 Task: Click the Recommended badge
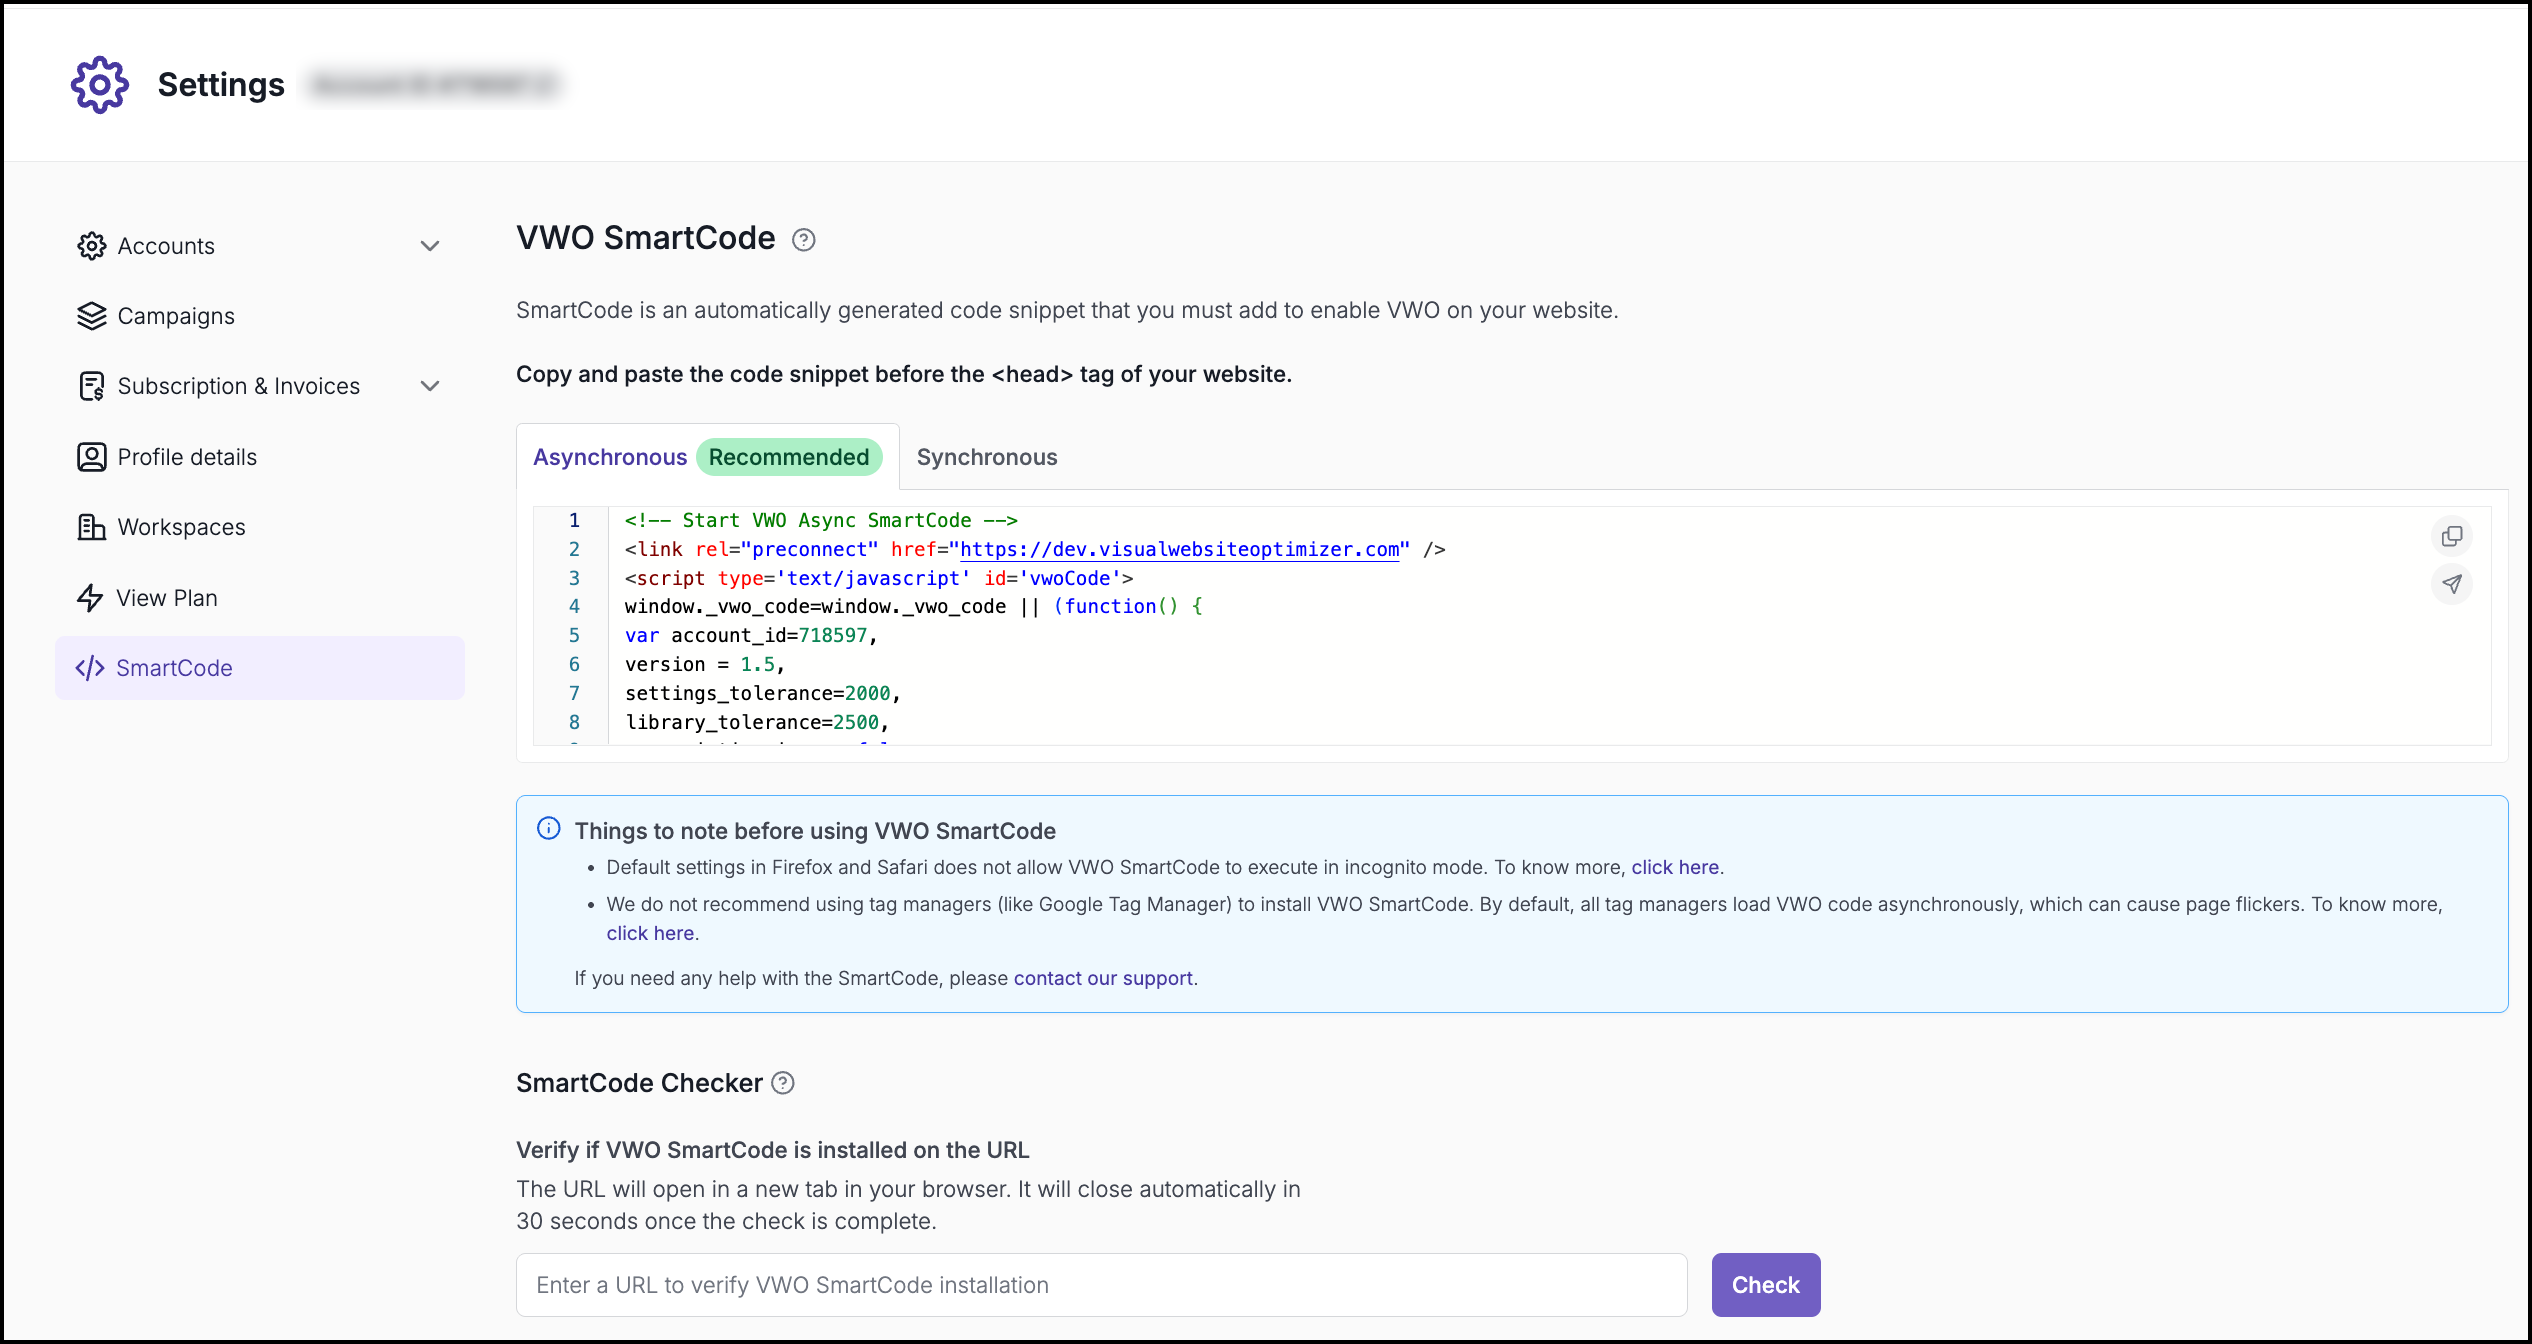click(x=789, y=457)
